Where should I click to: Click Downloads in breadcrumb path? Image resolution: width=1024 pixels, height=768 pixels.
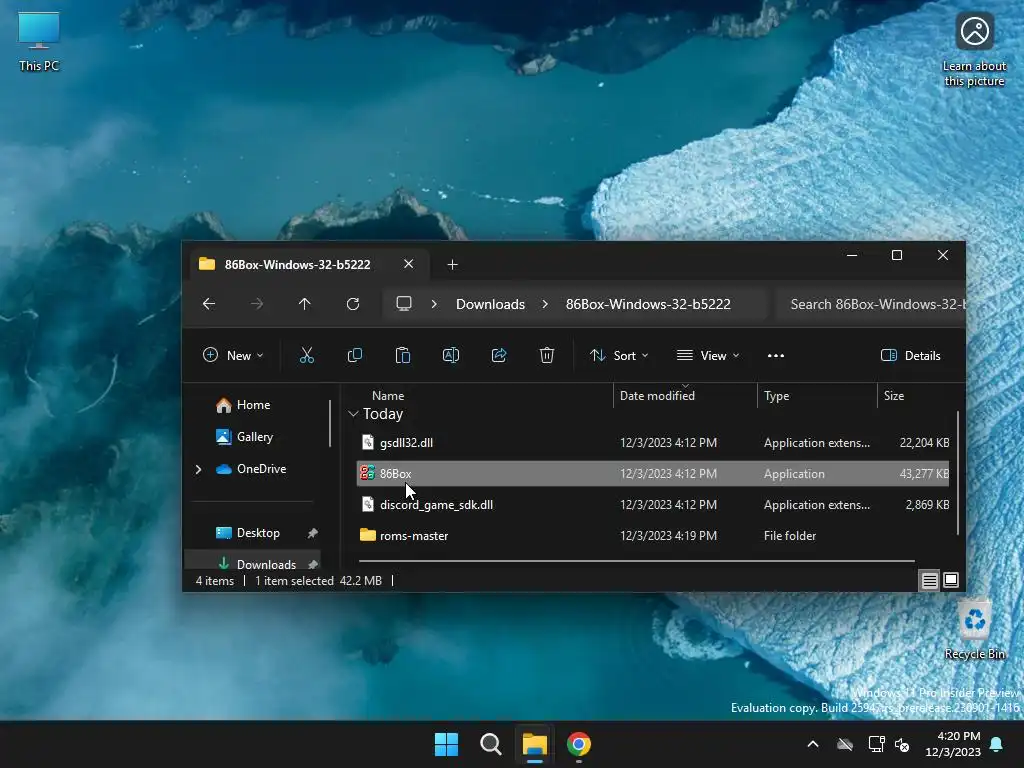[x=490, y=304]
